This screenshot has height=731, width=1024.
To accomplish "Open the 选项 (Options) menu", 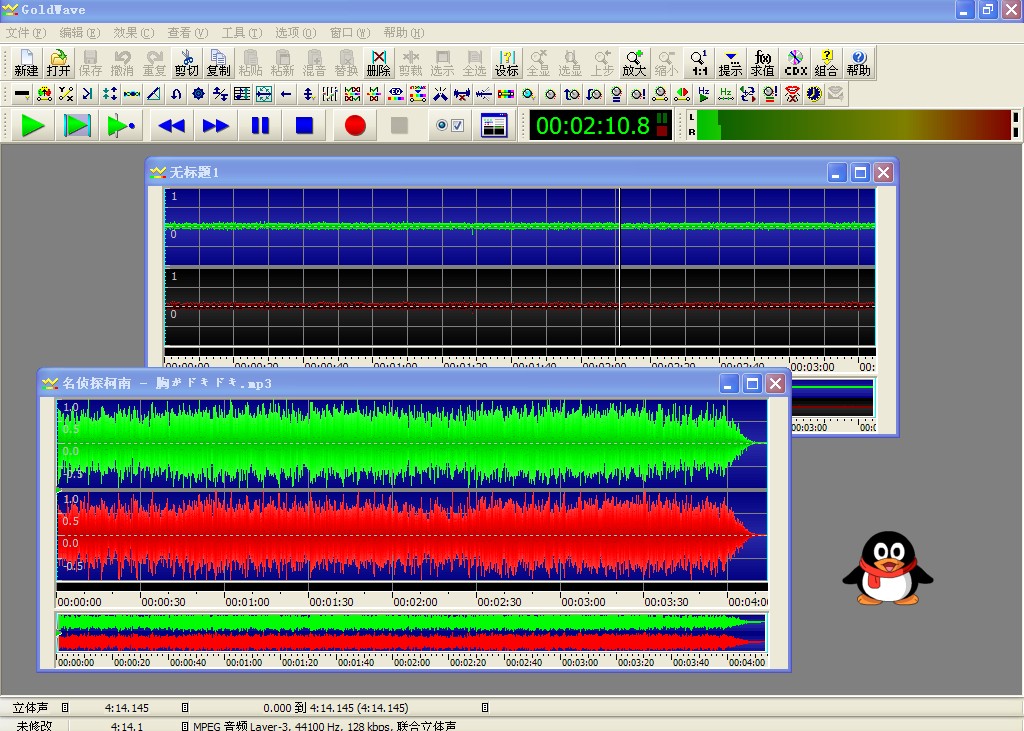I will [x=296, y=33].
